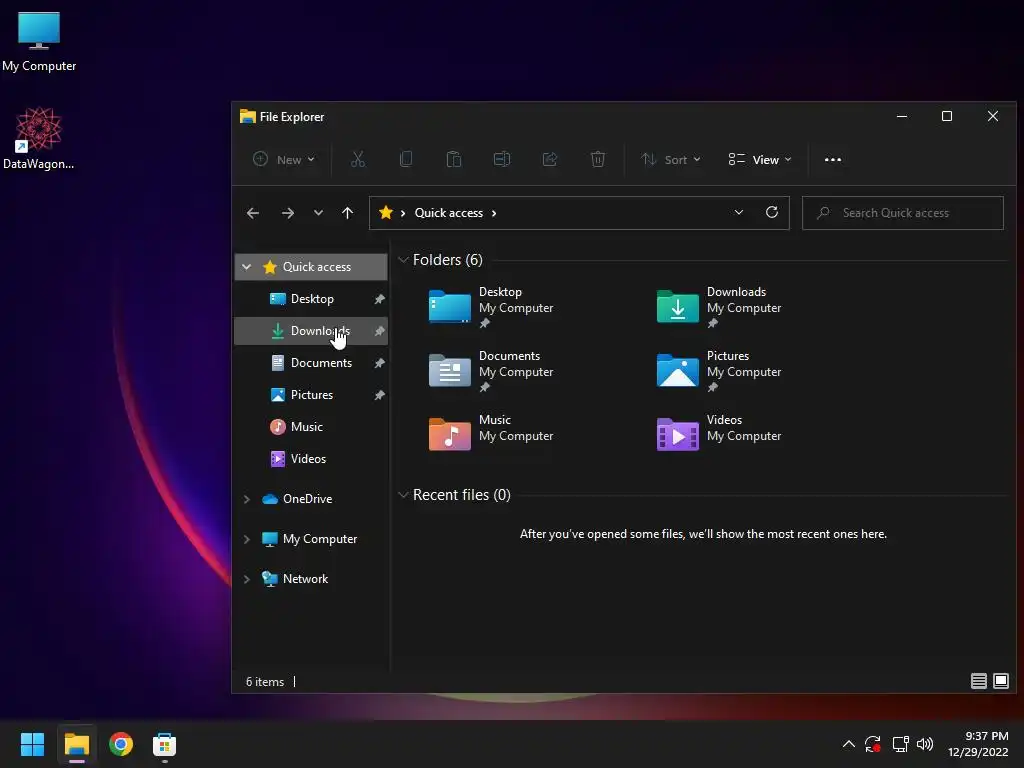Select Downloads in navigation pane
The image size is (1024, 768).
tap(311, 330)
